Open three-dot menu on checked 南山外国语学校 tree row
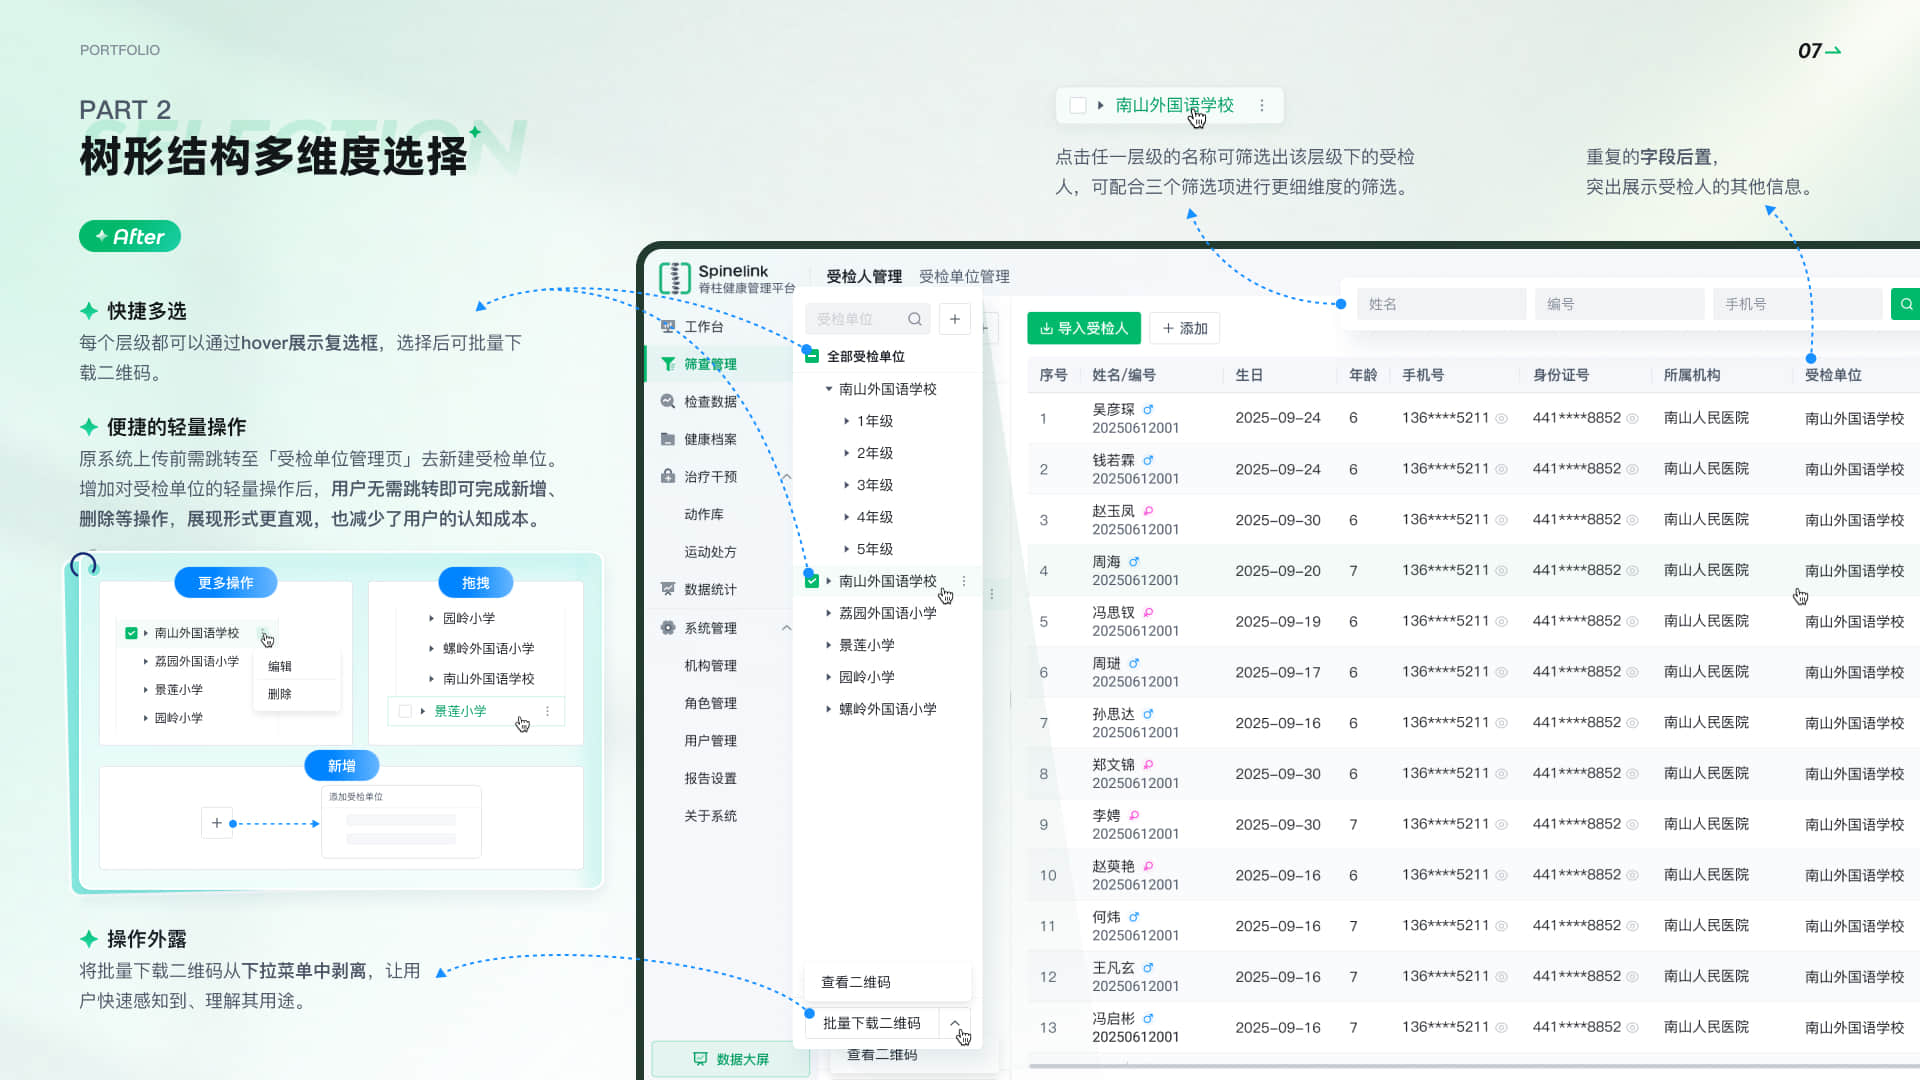 click(964, 581)
